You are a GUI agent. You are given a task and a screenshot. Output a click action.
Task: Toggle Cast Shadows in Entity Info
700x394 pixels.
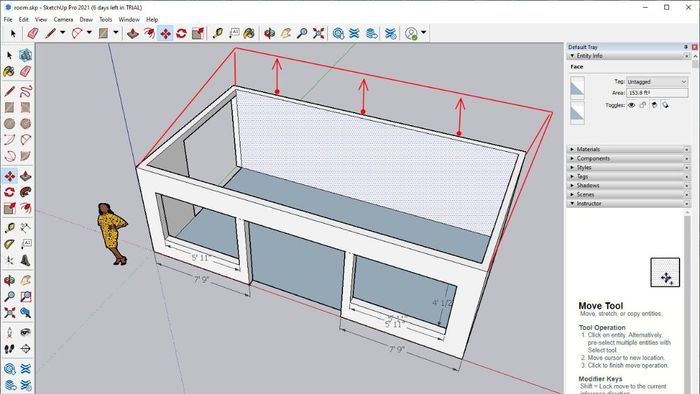click(x=665, y=105)
